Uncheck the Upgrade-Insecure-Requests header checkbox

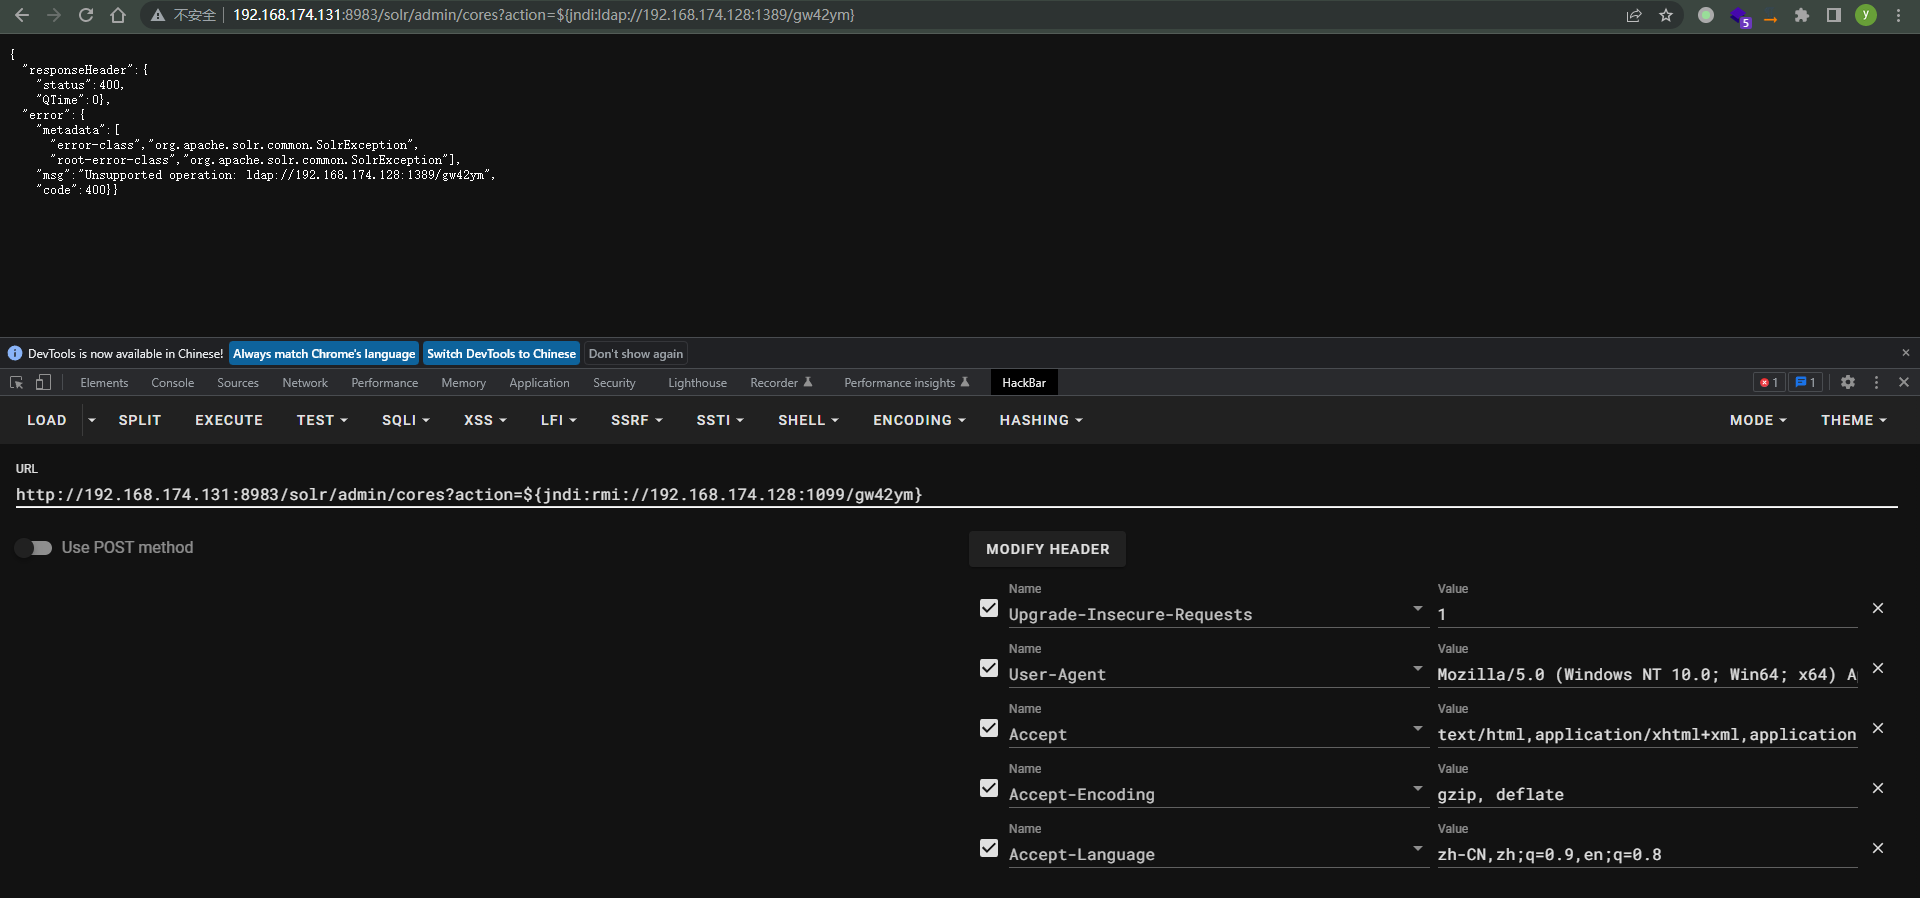click(x=989, y=608)
